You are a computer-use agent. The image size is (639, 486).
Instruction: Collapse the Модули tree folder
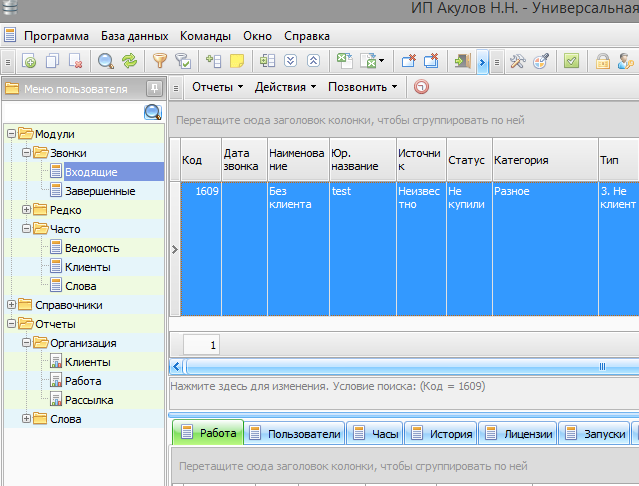(11, 134)
